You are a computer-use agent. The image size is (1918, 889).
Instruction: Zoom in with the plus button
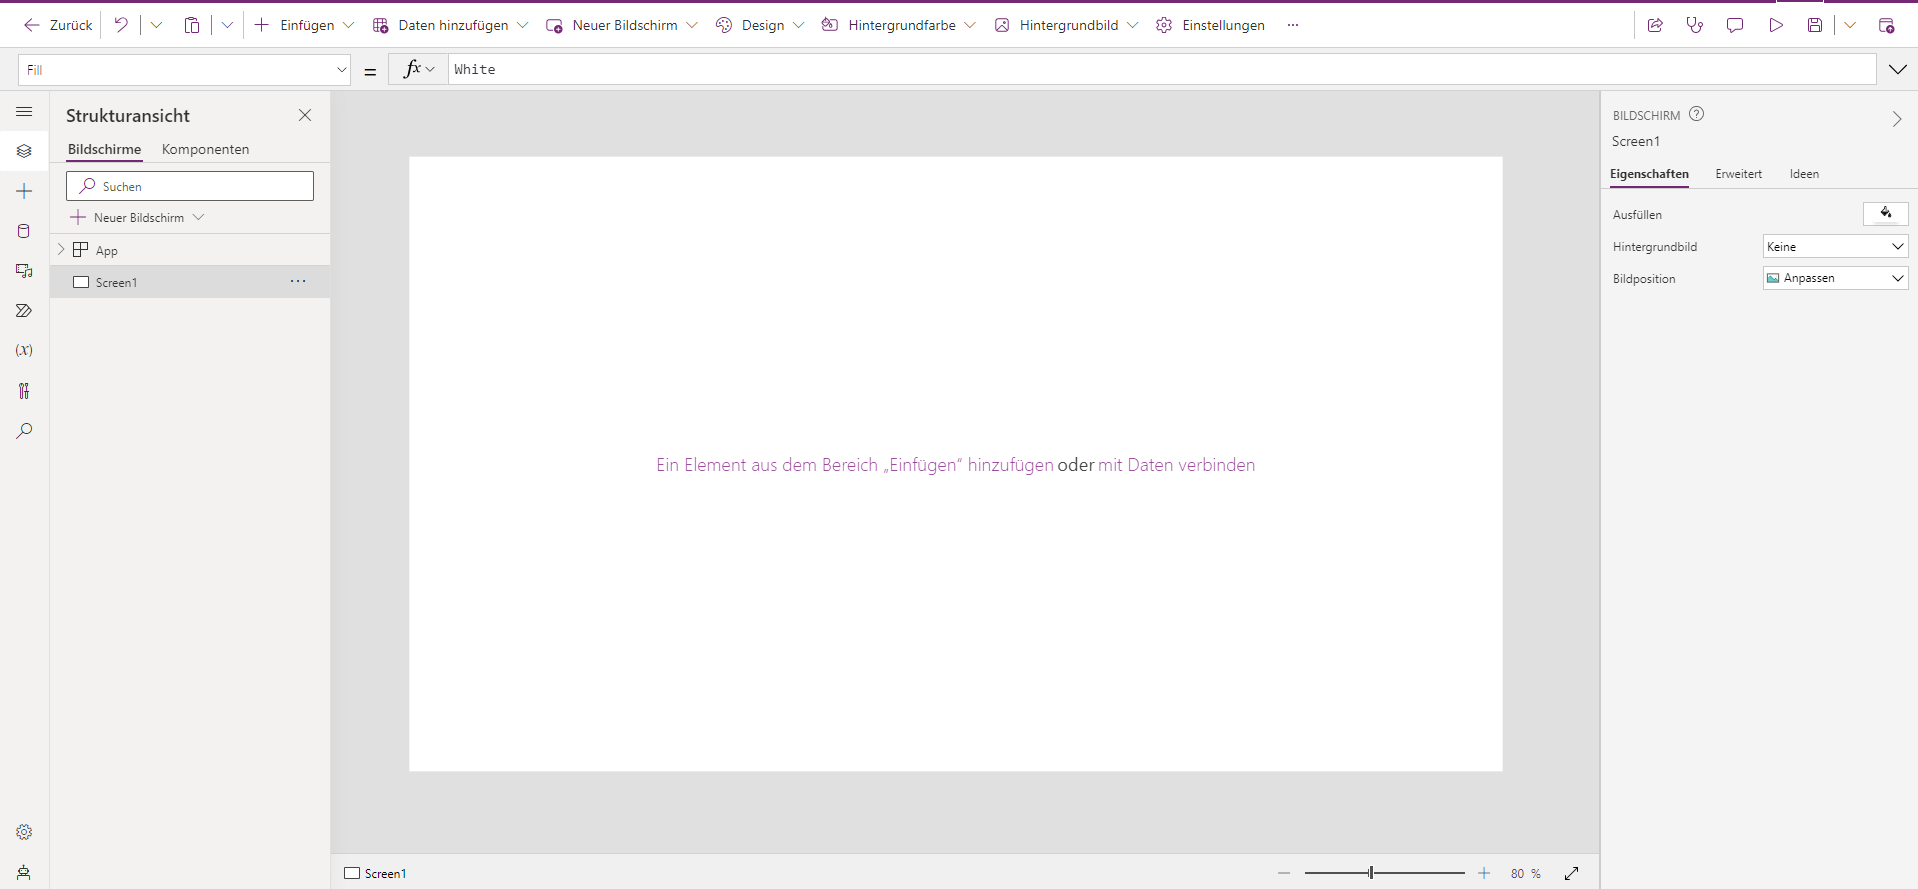1484,873
